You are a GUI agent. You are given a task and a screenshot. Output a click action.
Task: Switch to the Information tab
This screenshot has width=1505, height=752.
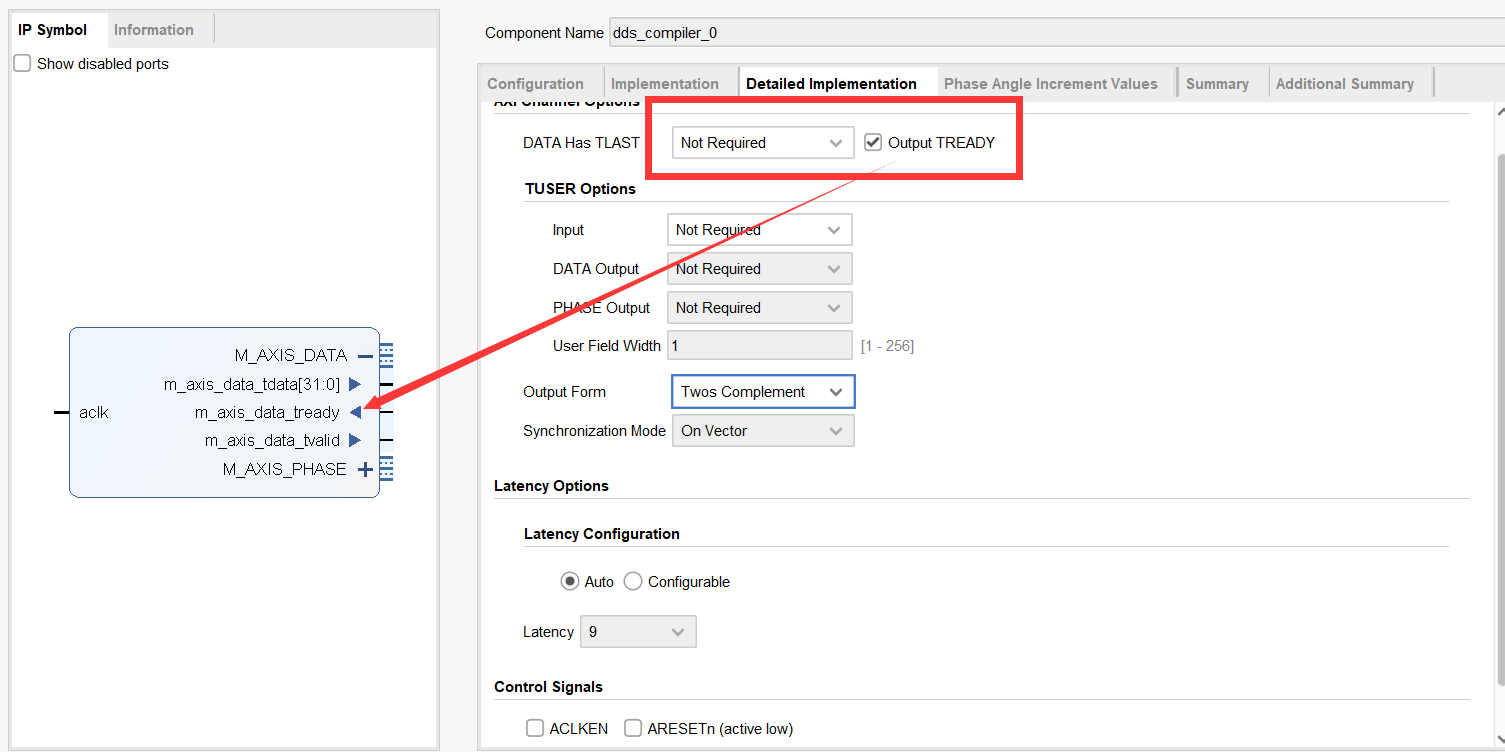pyautogui.click(x=153, y=30)
